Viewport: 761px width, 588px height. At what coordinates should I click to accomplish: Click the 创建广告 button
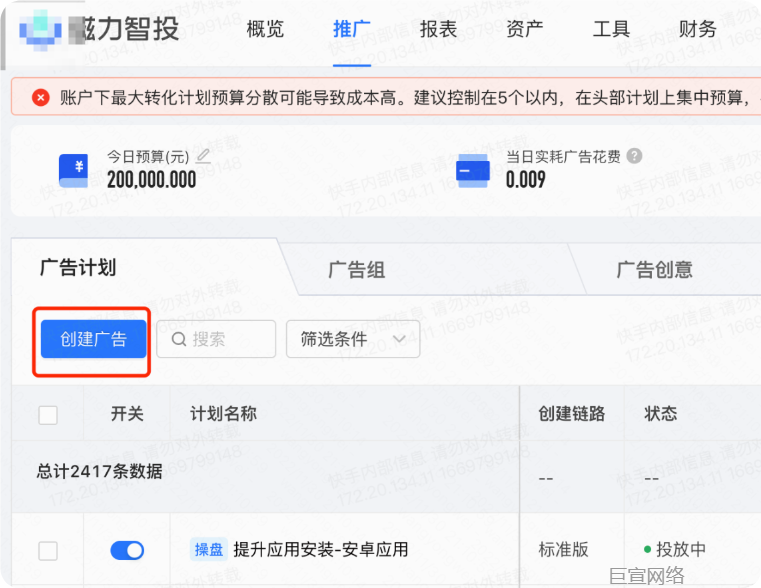point(93,339)
